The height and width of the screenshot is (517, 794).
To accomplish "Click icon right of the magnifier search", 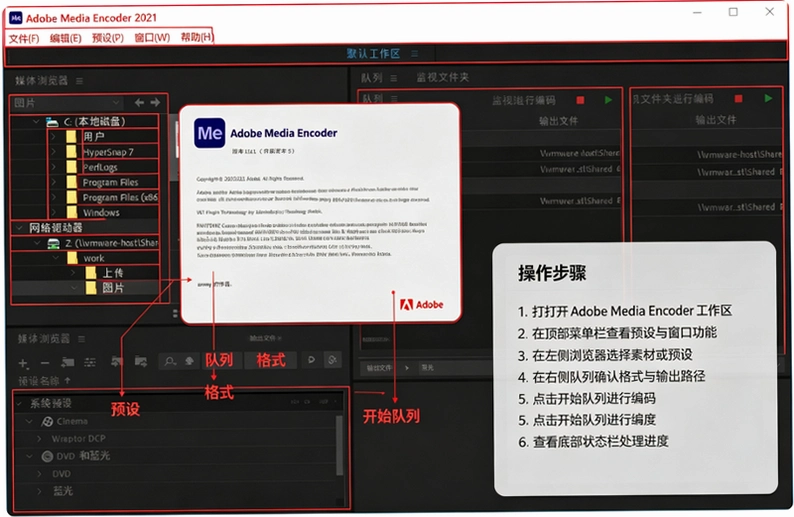I will [189, 361].
